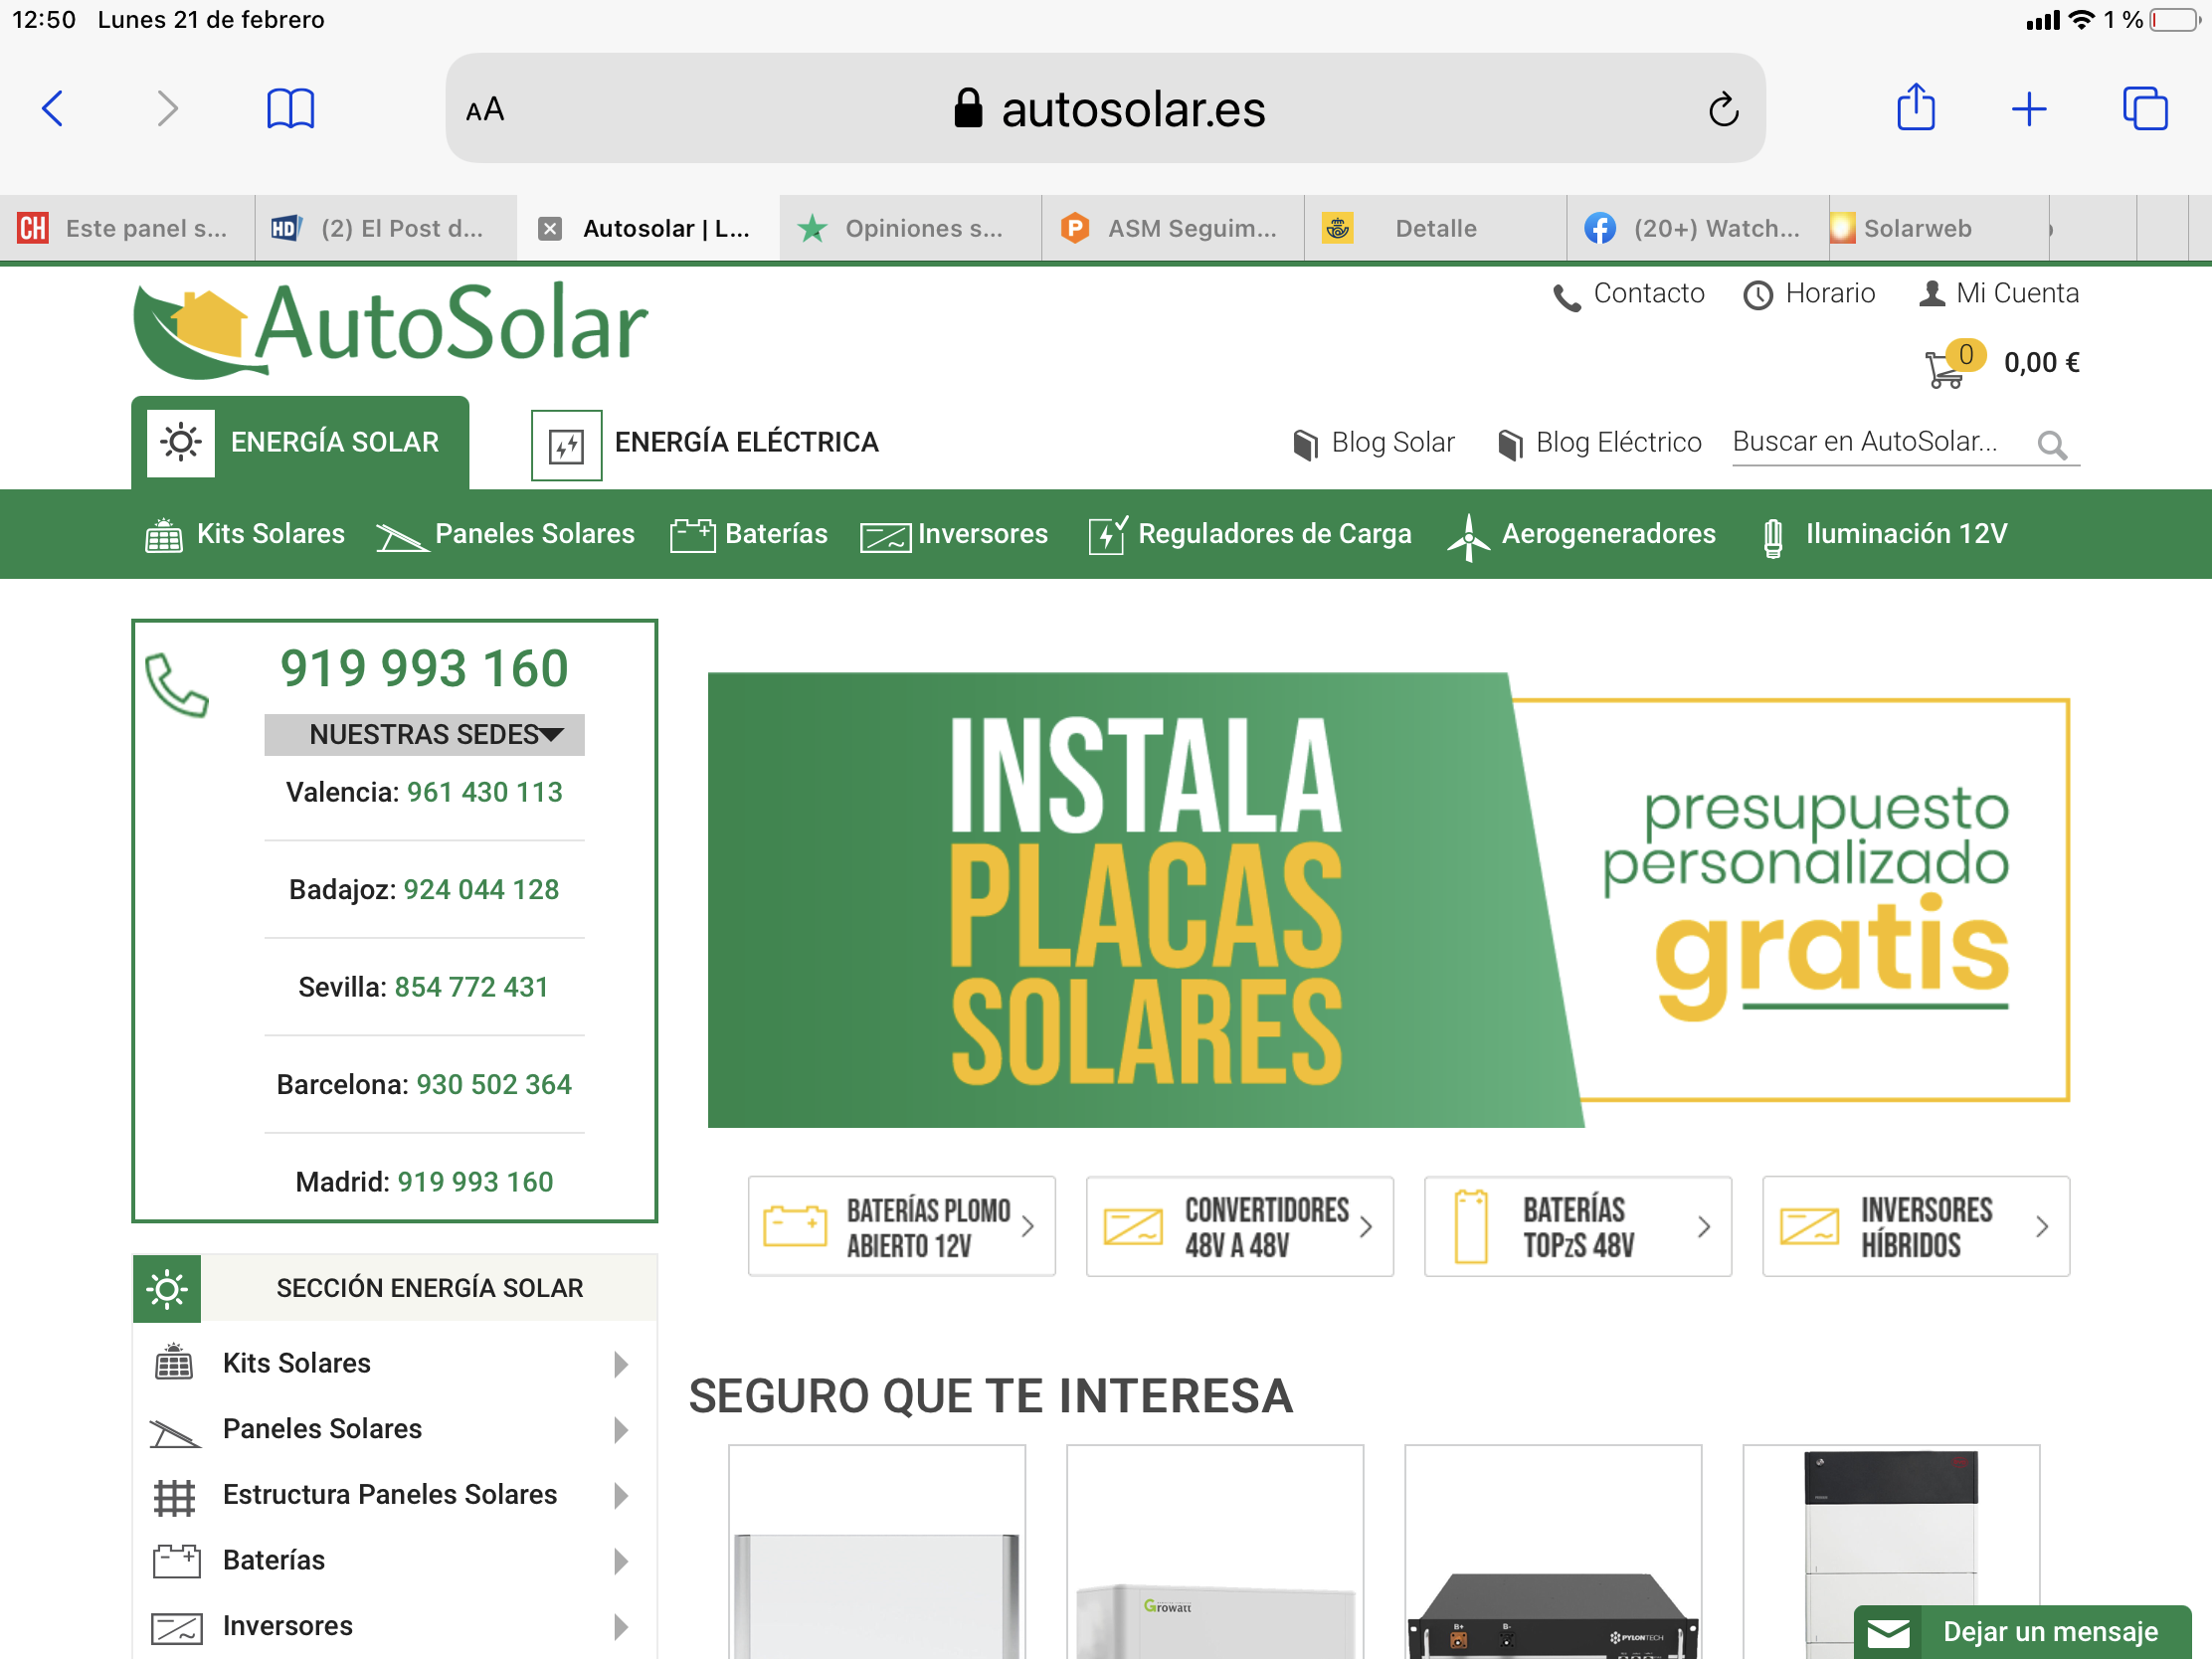Open Kits Solares in green nav bar
The image size is (2212, 1659).
245,534
